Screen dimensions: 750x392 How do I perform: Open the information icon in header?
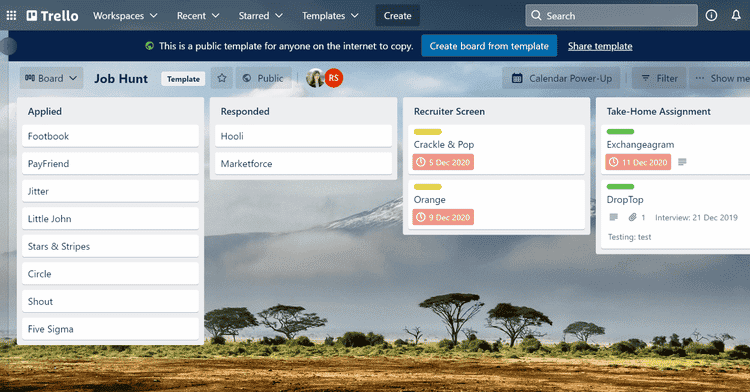[x=711, y=16]
